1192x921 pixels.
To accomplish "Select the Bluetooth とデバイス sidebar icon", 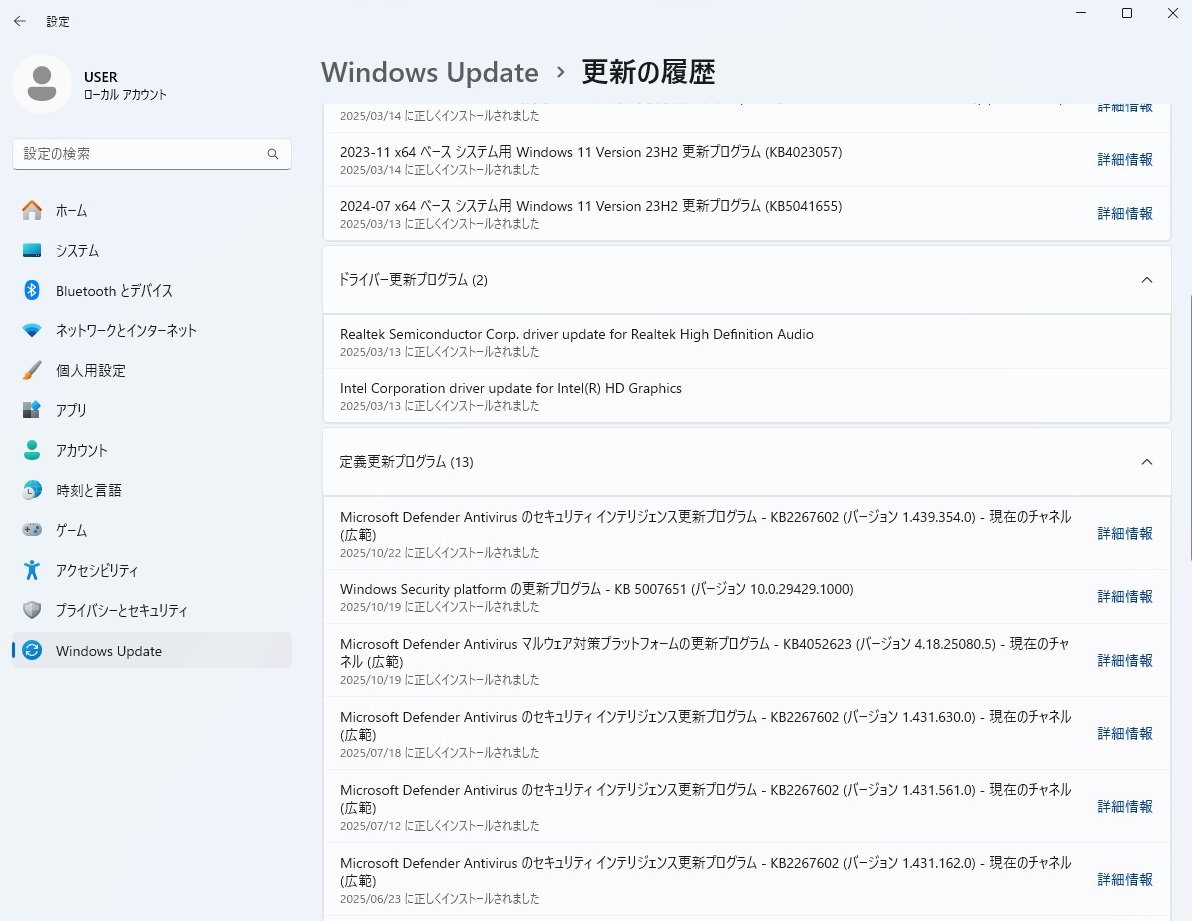I will click(x=32, y=291).
